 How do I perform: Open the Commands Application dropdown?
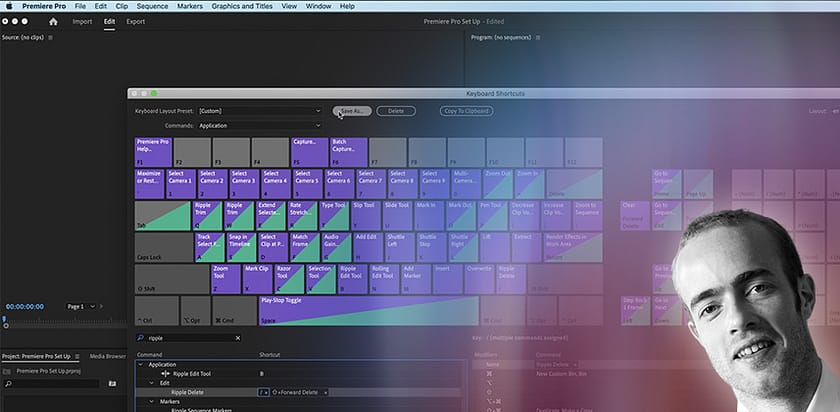[259, 125]
